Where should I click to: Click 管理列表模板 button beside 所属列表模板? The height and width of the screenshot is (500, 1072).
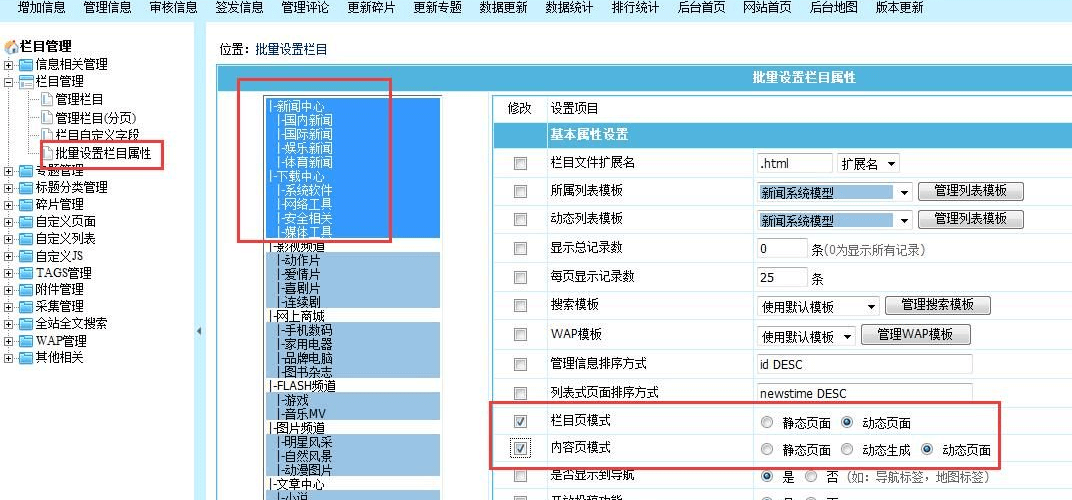click(971, 192)
